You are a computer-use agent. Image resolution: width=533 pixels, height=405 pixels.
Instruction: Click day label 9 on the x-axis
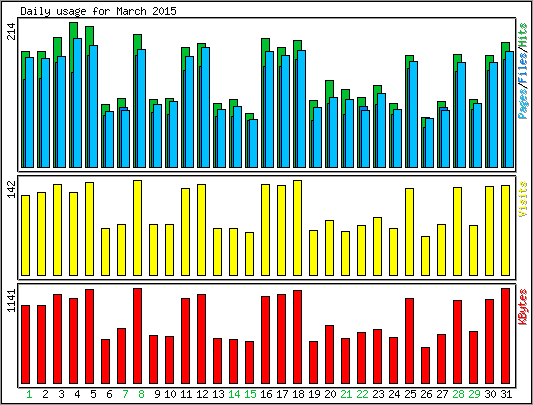(157, 394)
